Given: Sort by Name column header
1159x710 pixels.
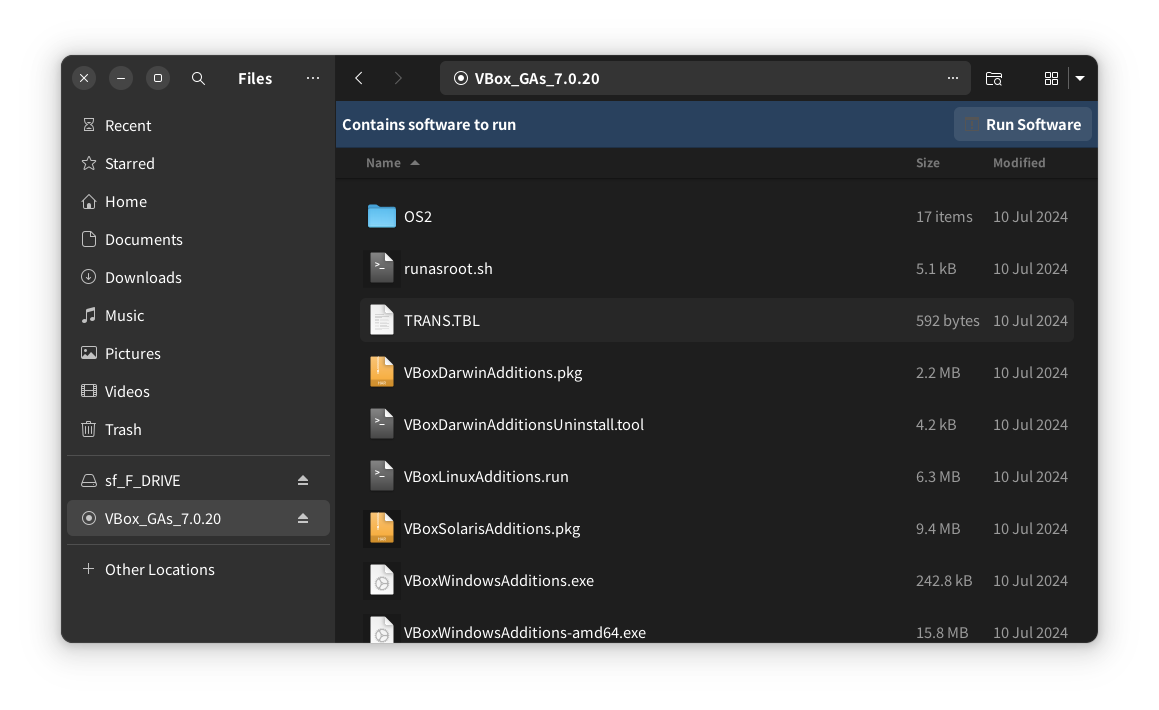Looking at the screenshot, I should (392, 163).
